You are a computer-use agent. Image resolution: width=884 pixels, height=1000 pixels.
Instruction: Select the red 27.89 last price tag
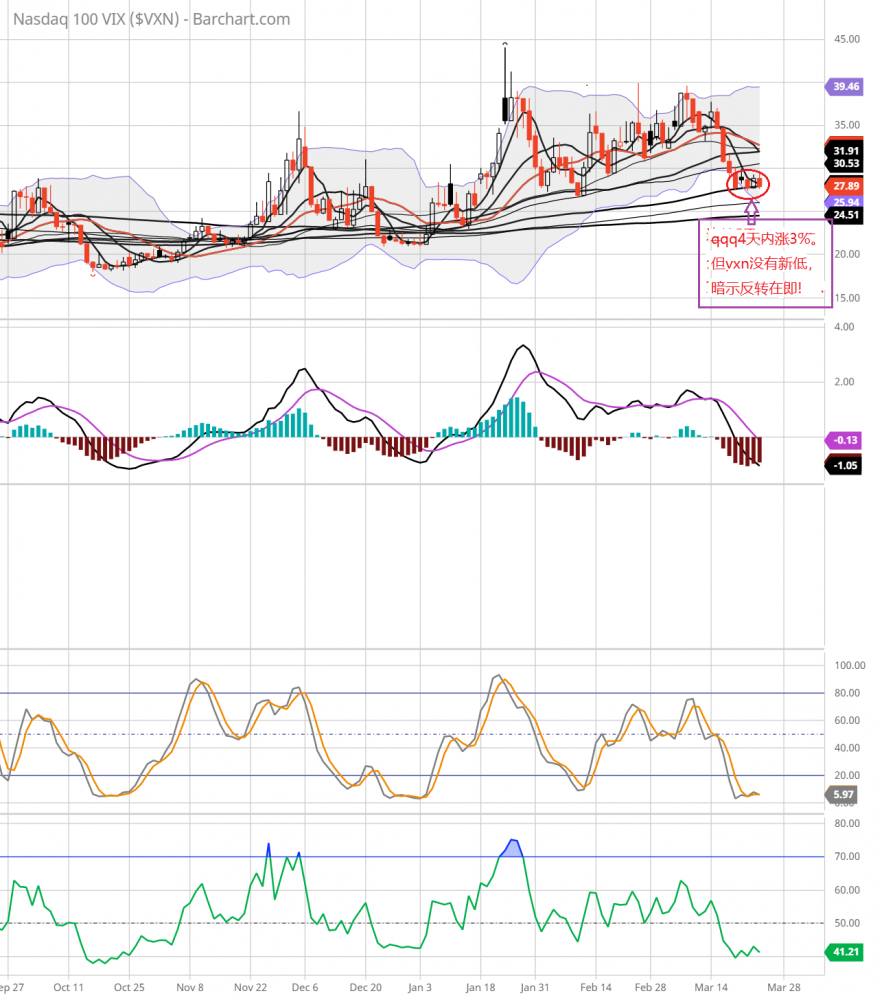(845, 186)
